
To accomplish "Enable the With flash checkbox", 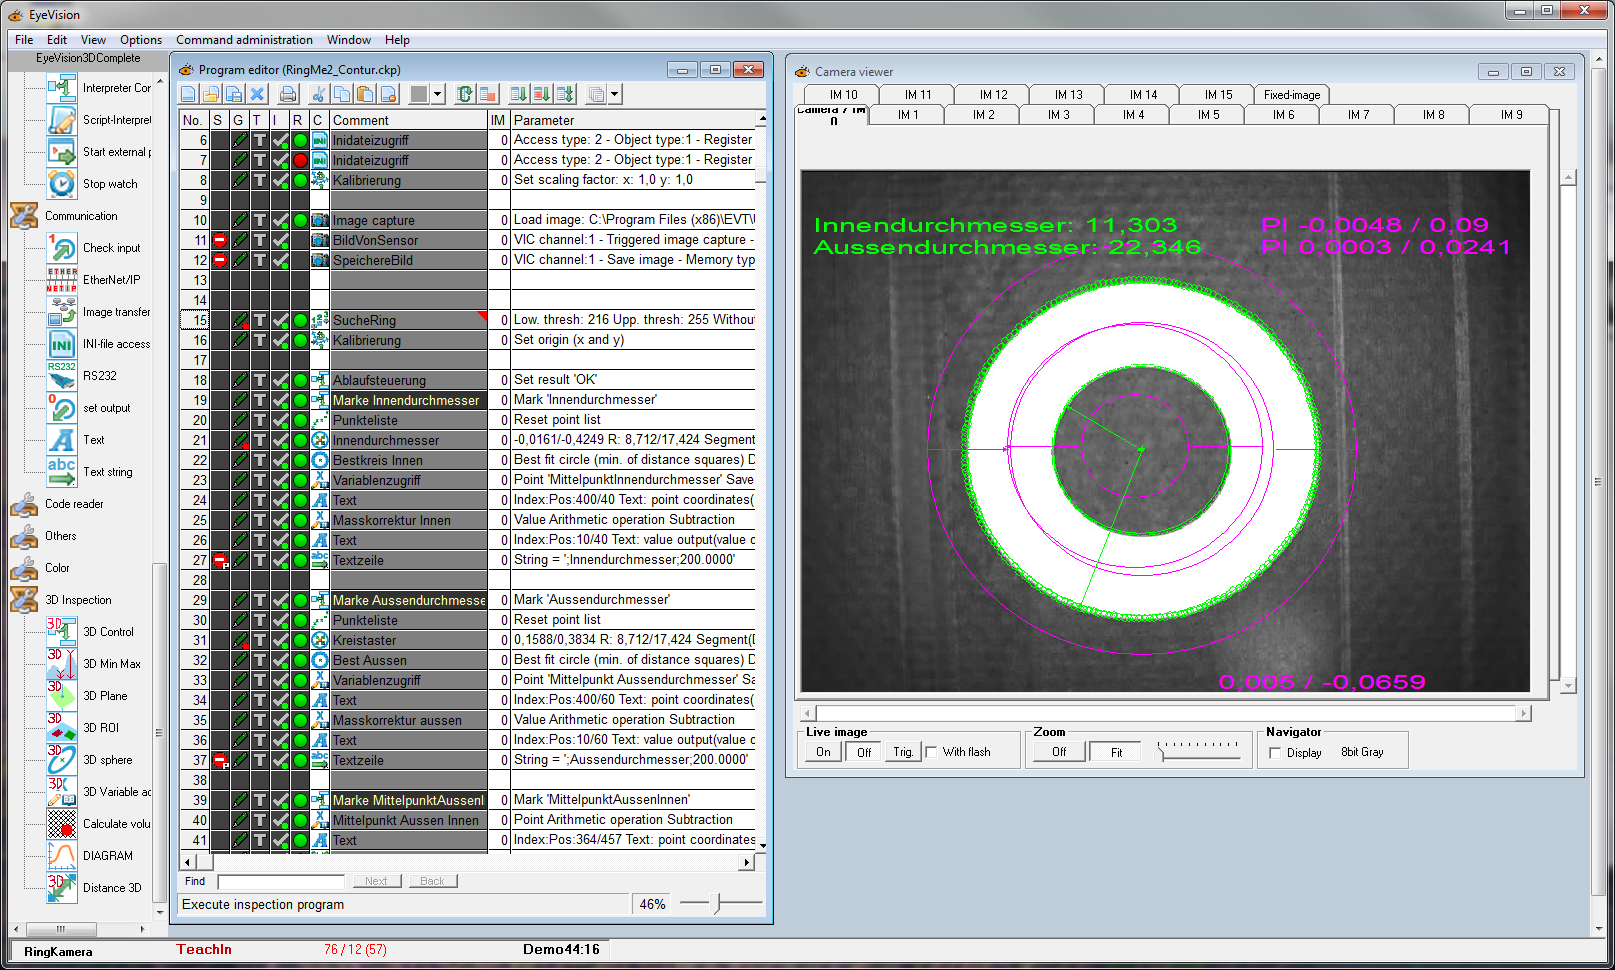I will (x=931, y=752).
